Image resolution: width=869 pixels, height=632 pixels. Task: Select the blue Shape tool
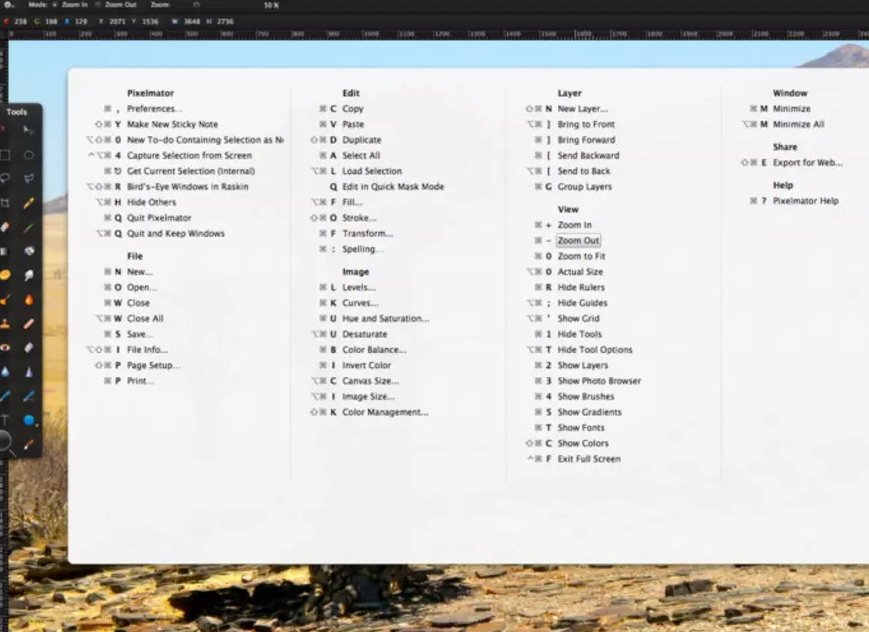(28, 420)
